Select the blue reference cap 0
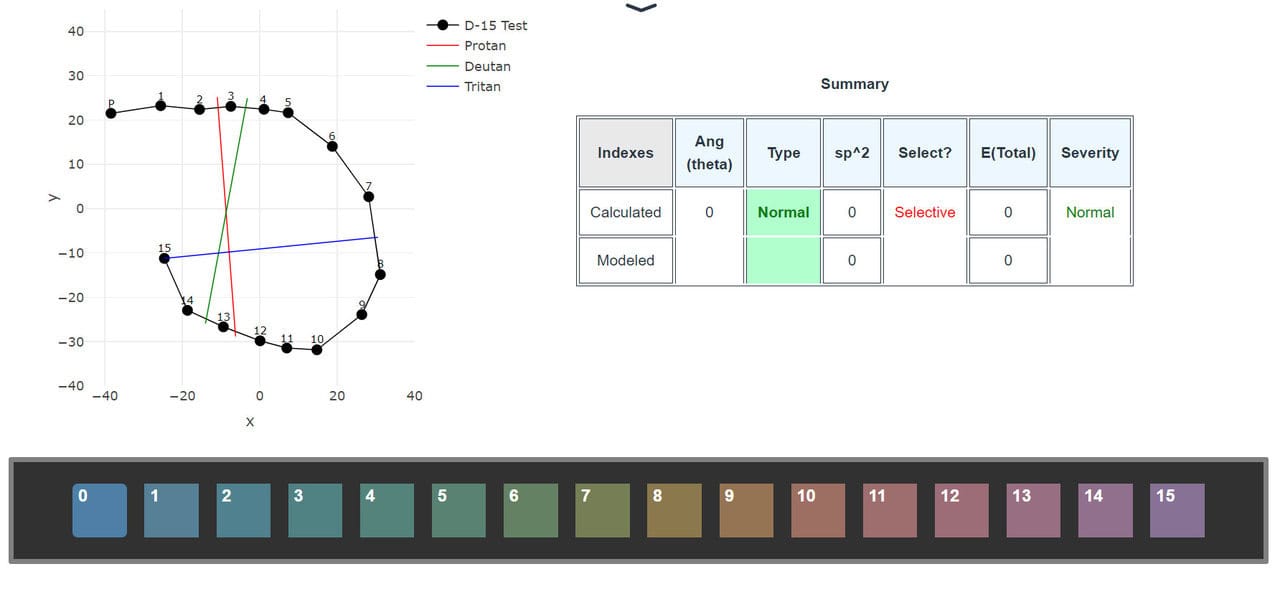The width and height of the screenshot is (1280, 597). click(100, 510)
